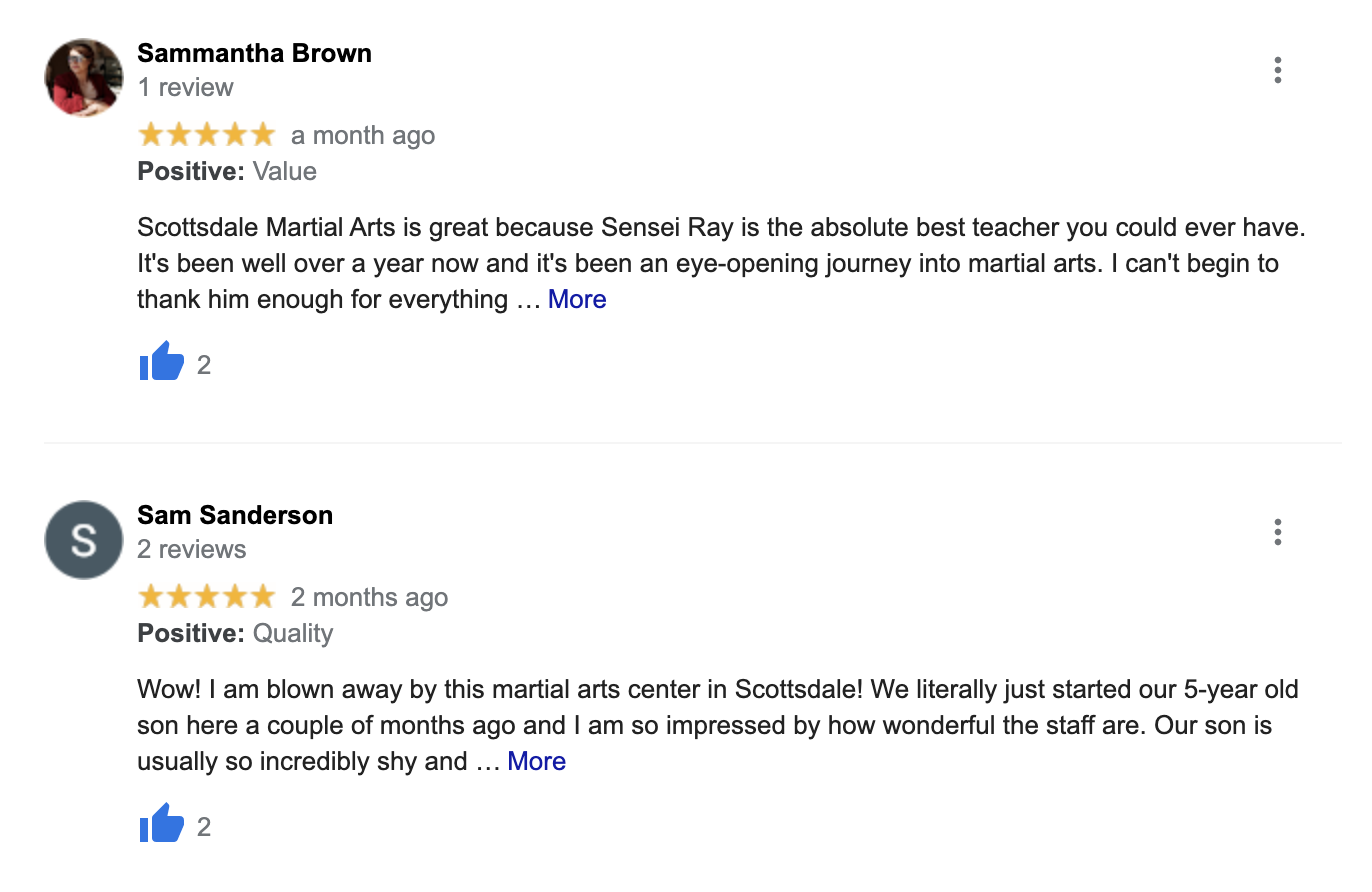Click thumbs-up icon on Sam Sanderson's review
The width and height of the screenshot is (1372, 892).
(161, 825)
